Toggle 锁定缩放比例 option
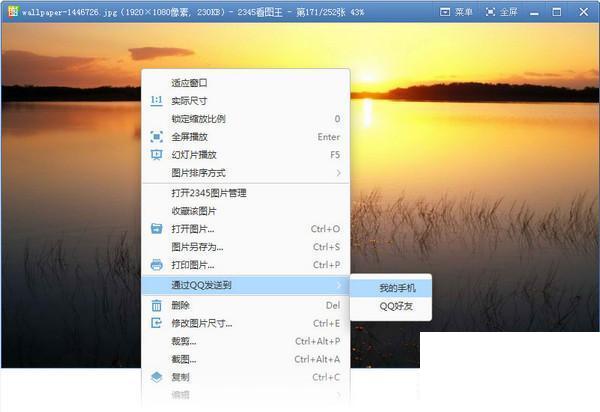This screenshot has height=412, width=600. [245, 119]
